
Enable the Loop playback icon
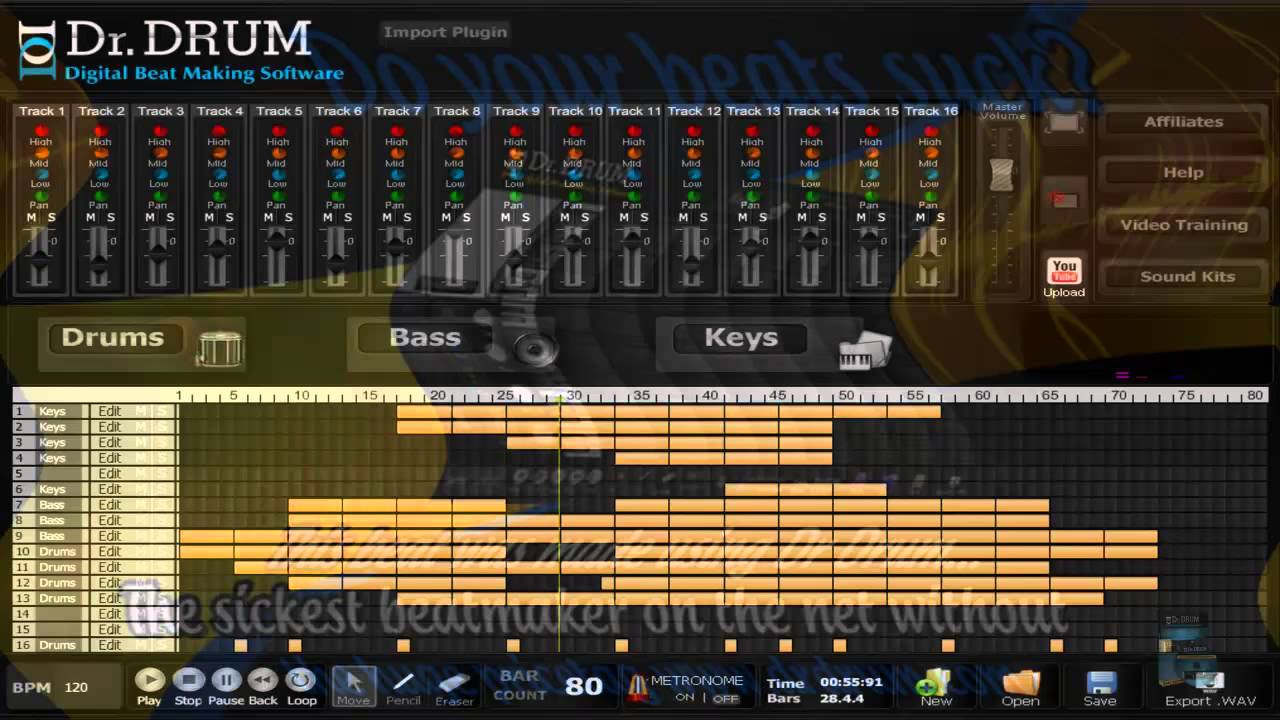(301, 681)
